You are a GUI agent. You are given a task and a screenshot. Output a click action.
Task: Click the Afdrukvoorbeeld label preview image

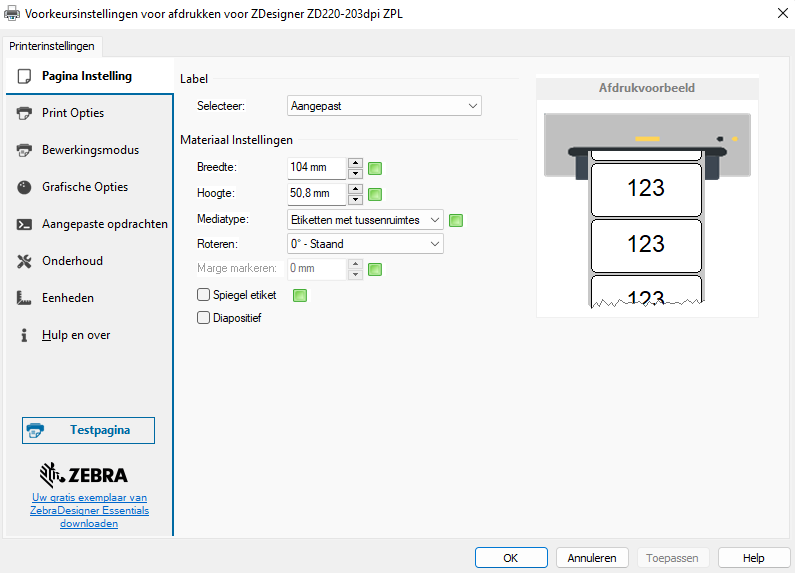[647, 210]
